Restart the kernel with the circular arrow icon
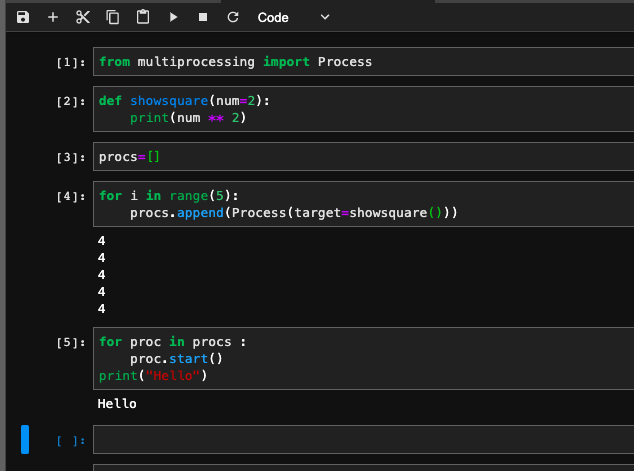Screen dimensions: 634x471 [x=233, y=17]
